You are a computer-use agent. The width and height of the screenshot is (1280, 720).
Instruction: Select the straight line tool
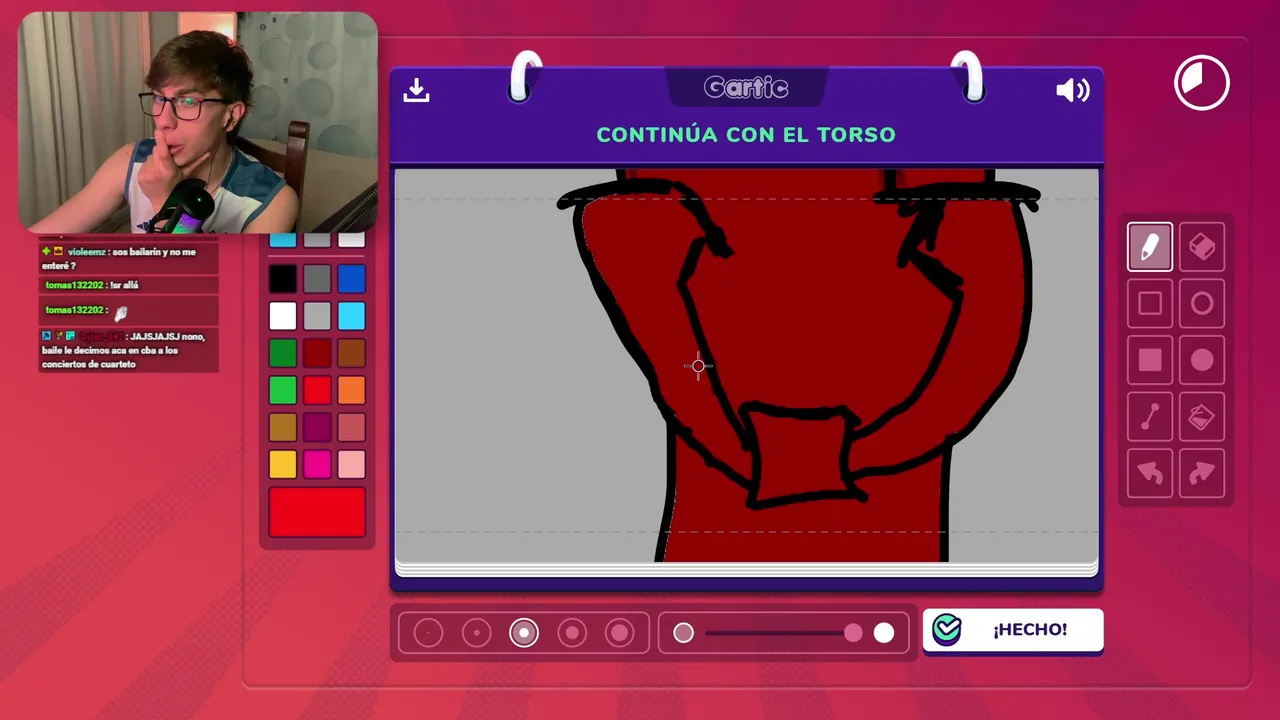(x=1150, y=417)
